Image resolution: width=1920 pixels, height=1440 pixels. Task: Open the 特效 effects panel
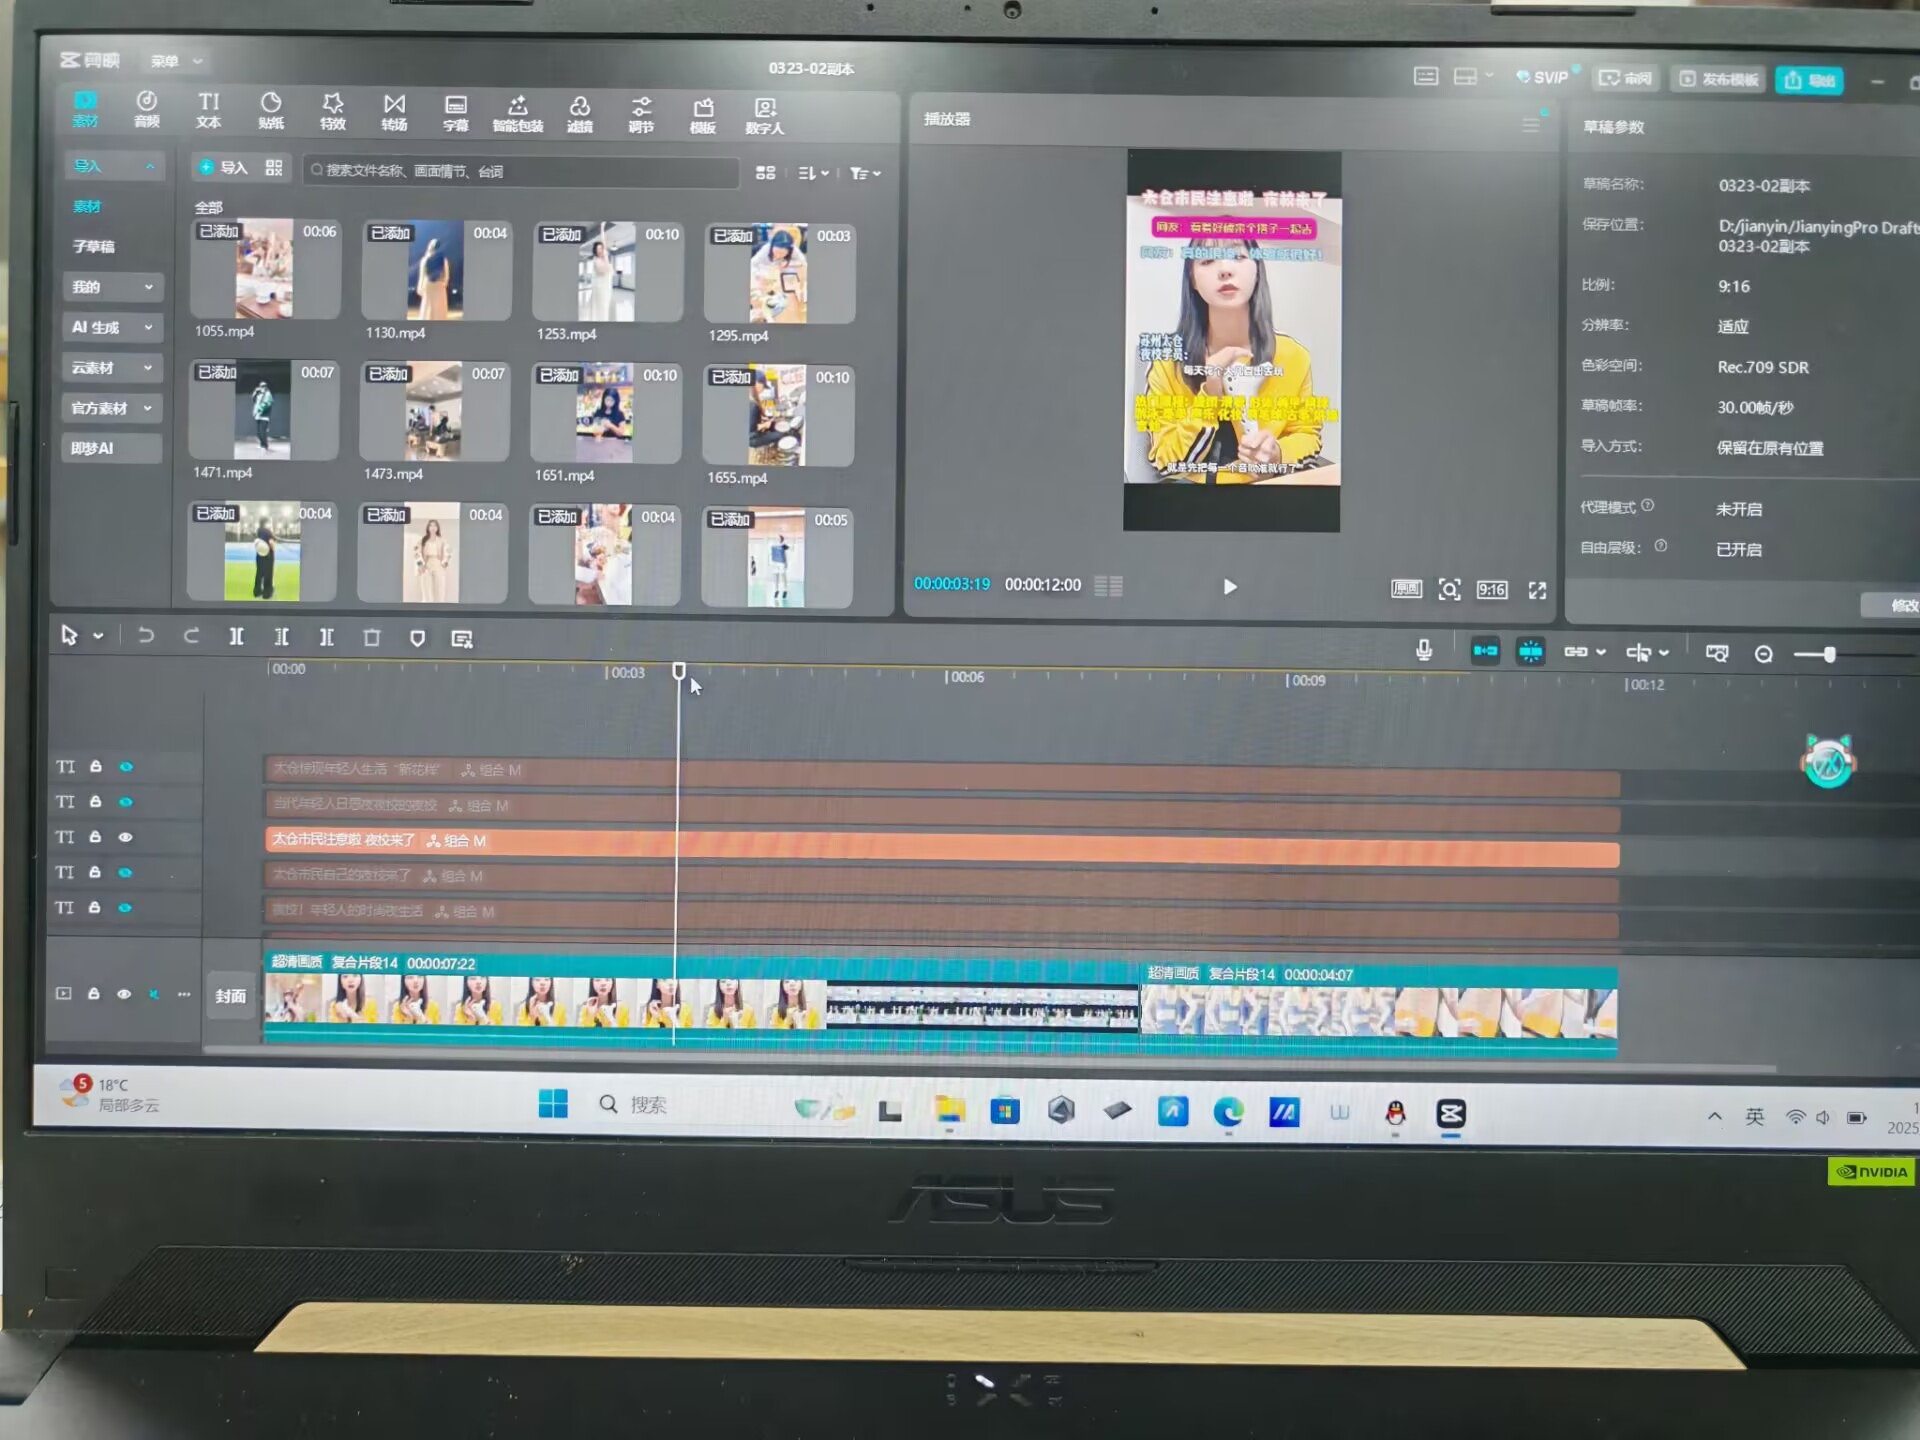[x=332, y=111]
